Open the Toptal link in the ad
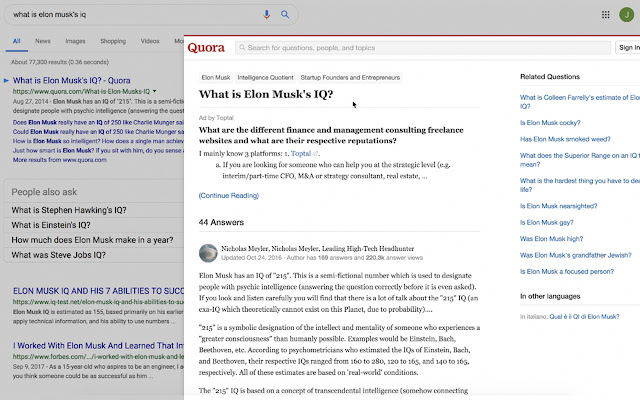This screenshot has height=400, width=640. pos(301,153)
